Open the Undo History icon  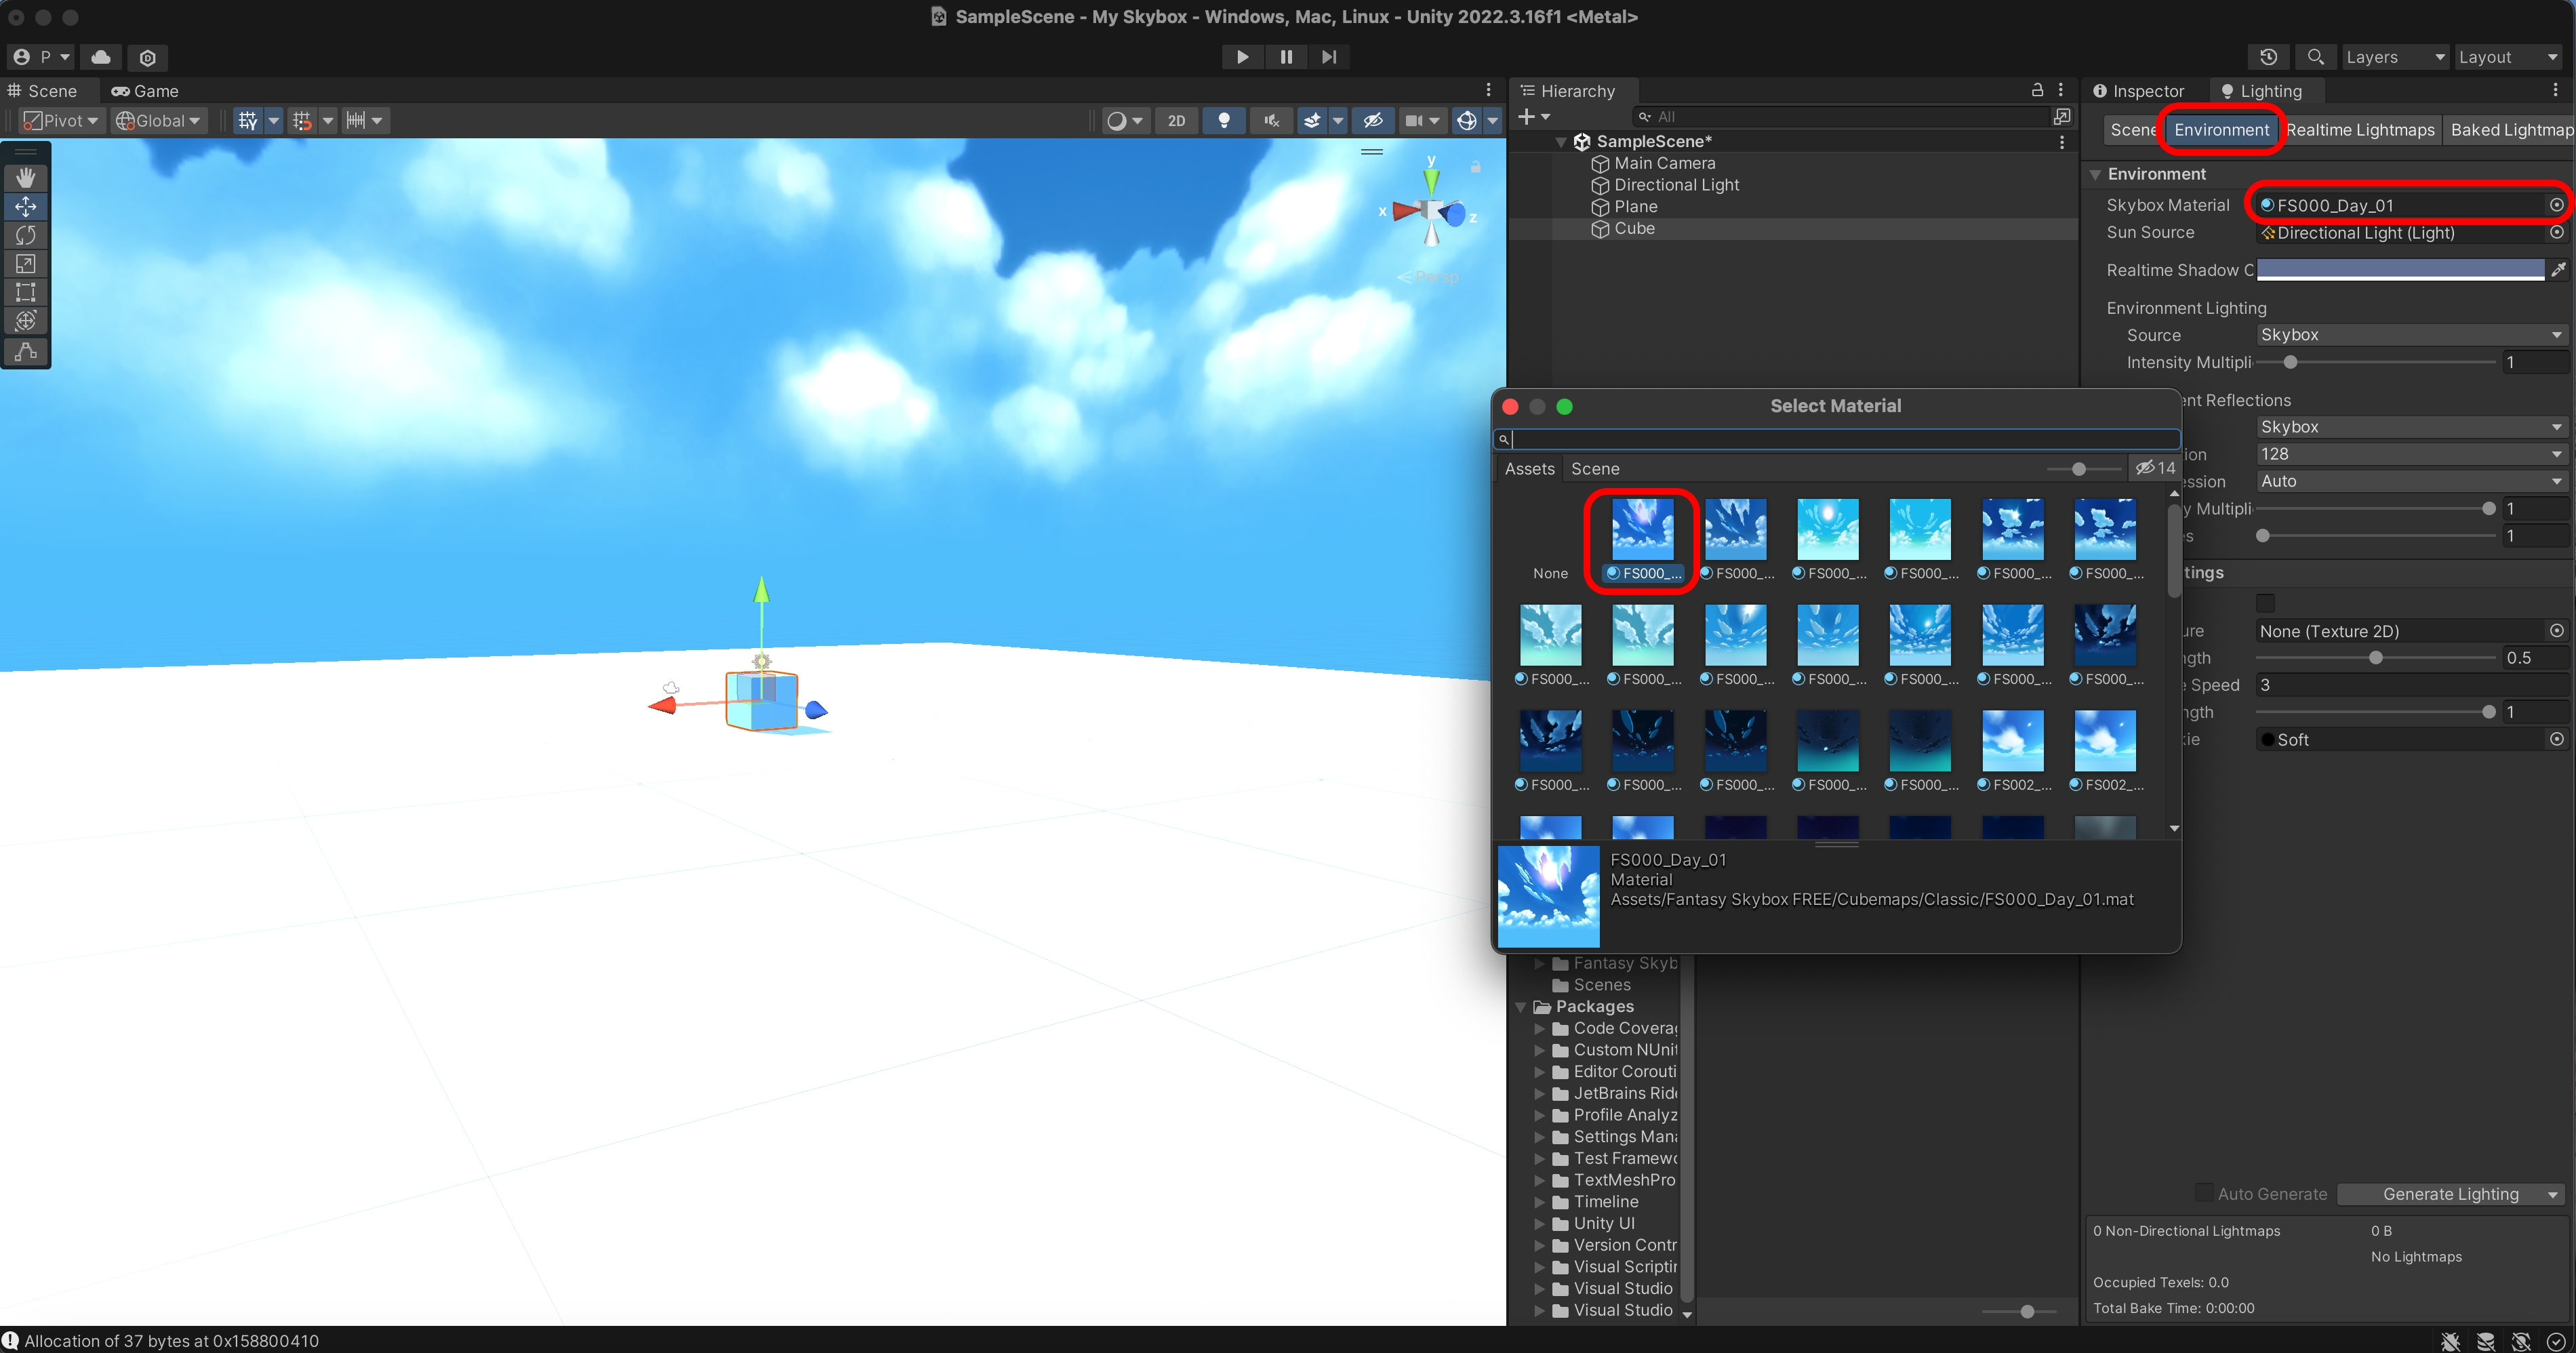pos(2268,57)
